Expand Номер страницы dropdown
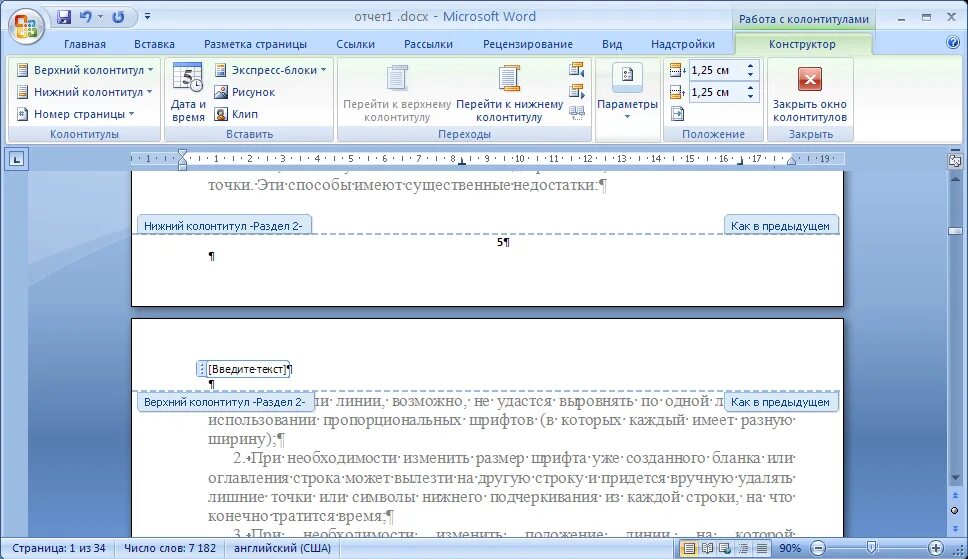968x559 pixels. 75,114
